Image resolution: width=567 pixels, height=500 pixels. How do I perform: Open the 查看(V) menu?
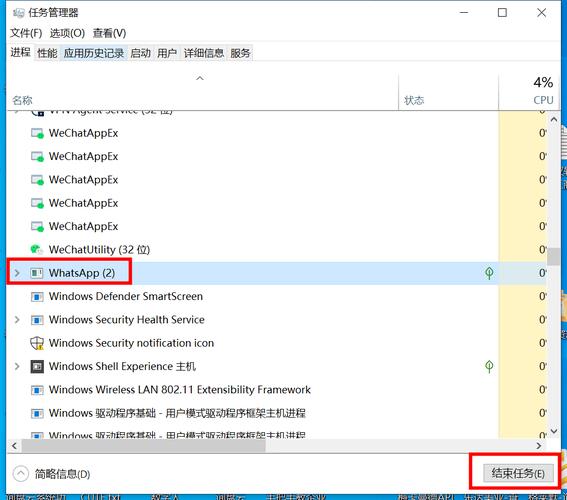pos(109,33)
